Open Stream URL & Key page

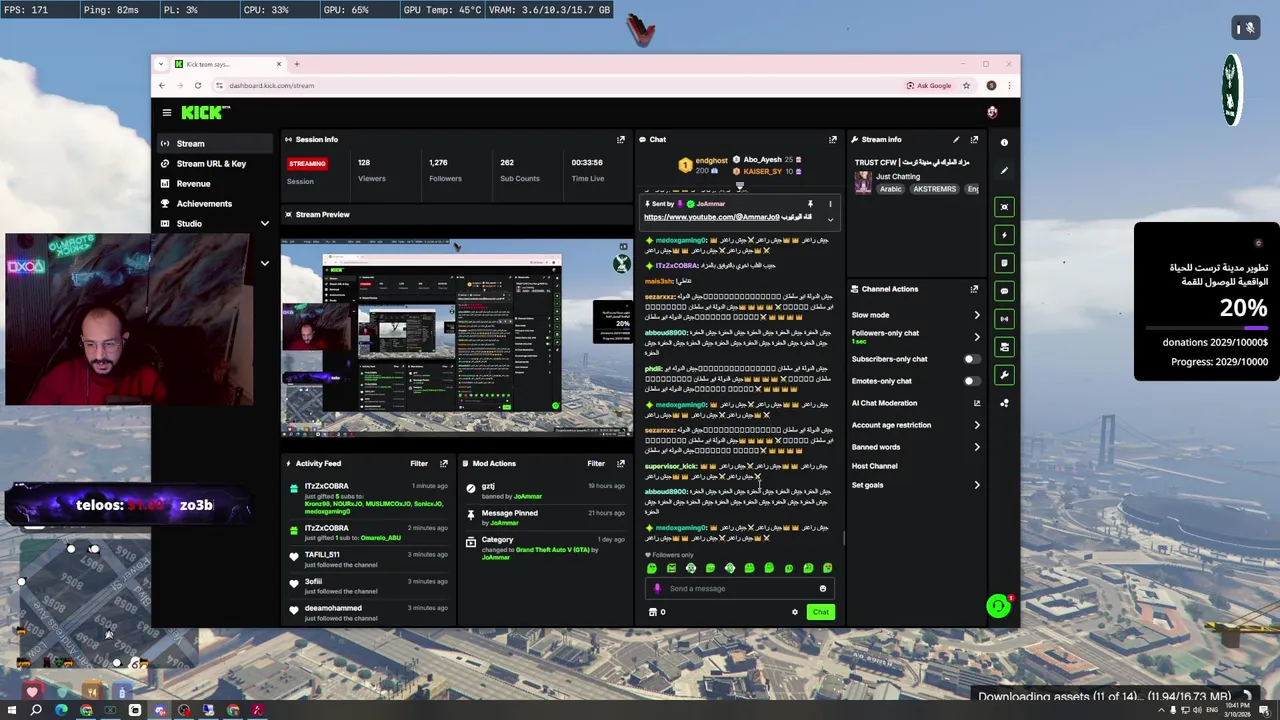(x=213, y=163)
